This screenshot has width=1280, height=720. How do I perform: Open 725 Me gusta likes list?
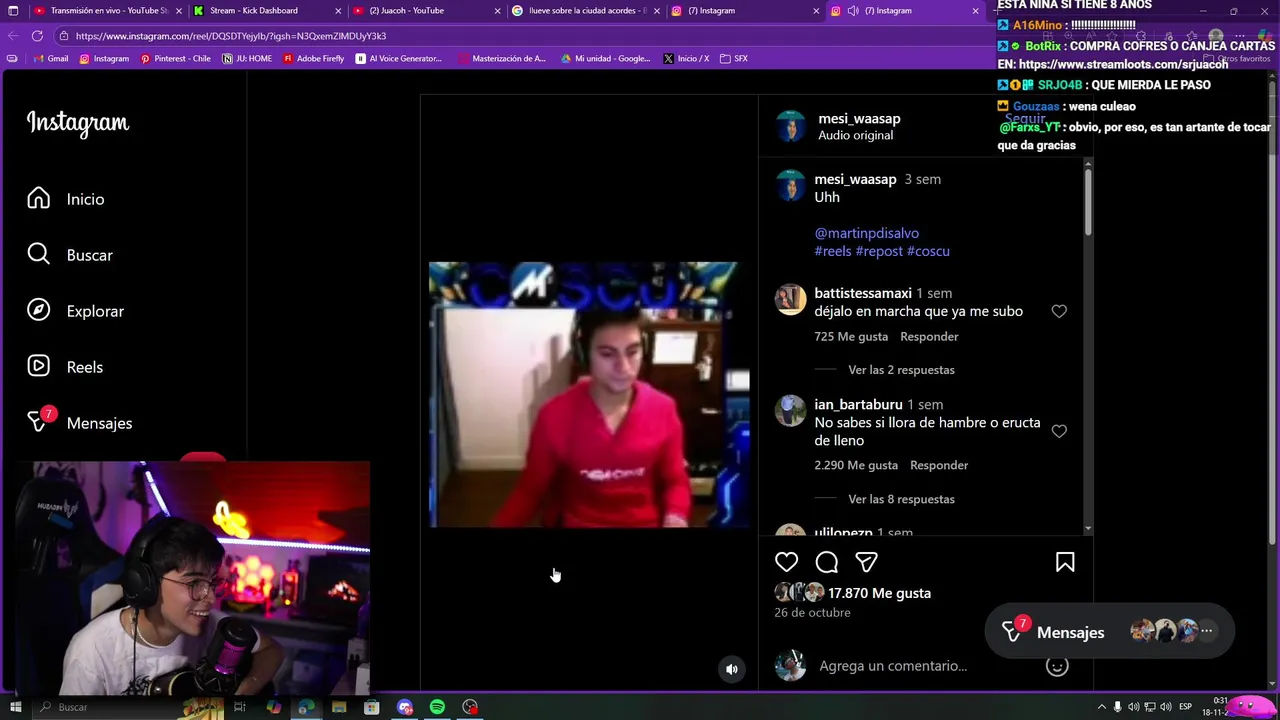[851, 337]
